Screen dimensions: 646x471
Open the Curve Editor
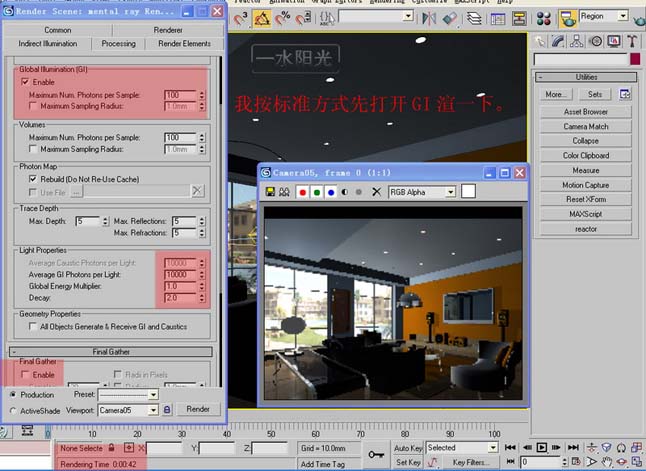(x=498, y=19)
